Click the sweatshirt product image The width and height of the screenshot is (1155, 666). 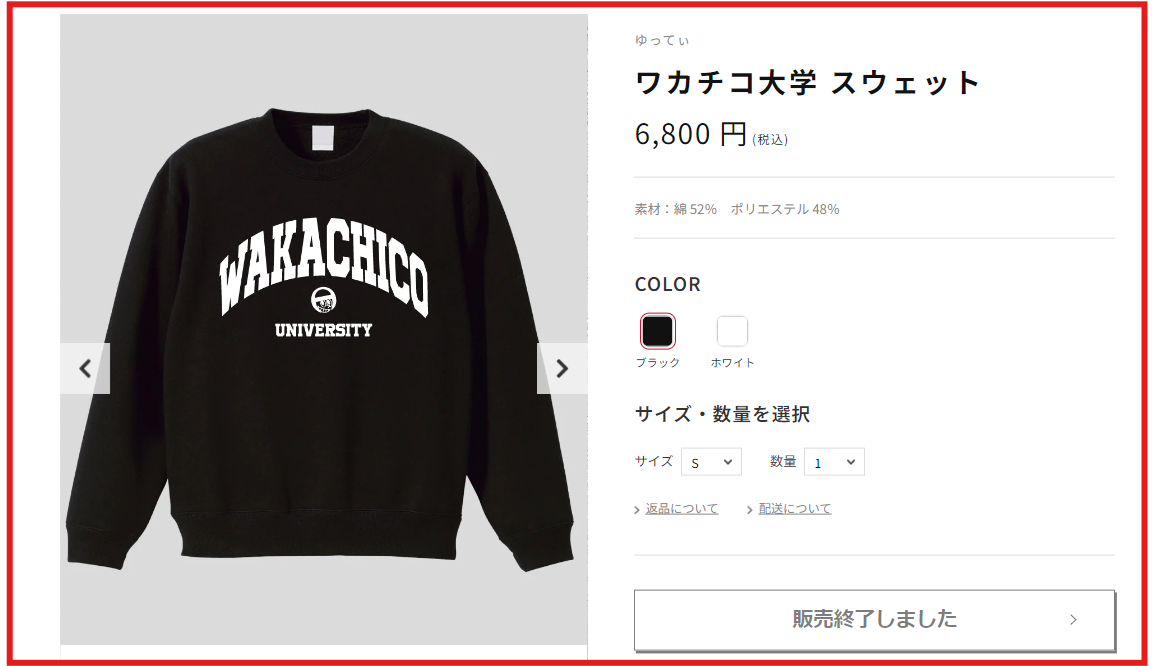click(323, 329)
